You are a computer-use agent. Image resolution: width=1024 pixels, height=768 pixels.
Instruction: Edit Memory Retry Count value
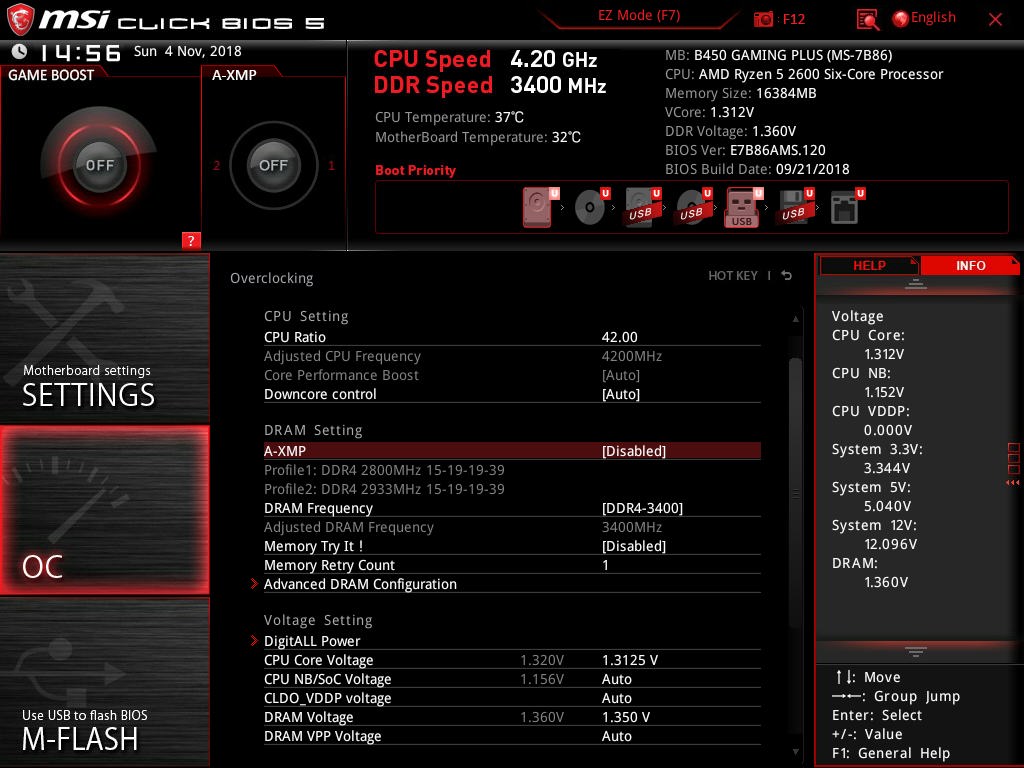click(605, 565)
